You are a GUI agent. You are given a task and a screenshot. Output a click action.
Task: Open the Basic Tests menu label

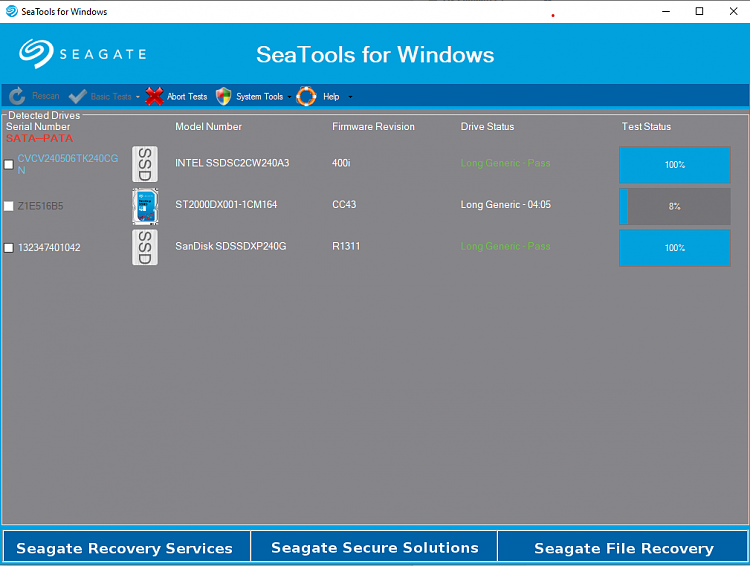111,97
